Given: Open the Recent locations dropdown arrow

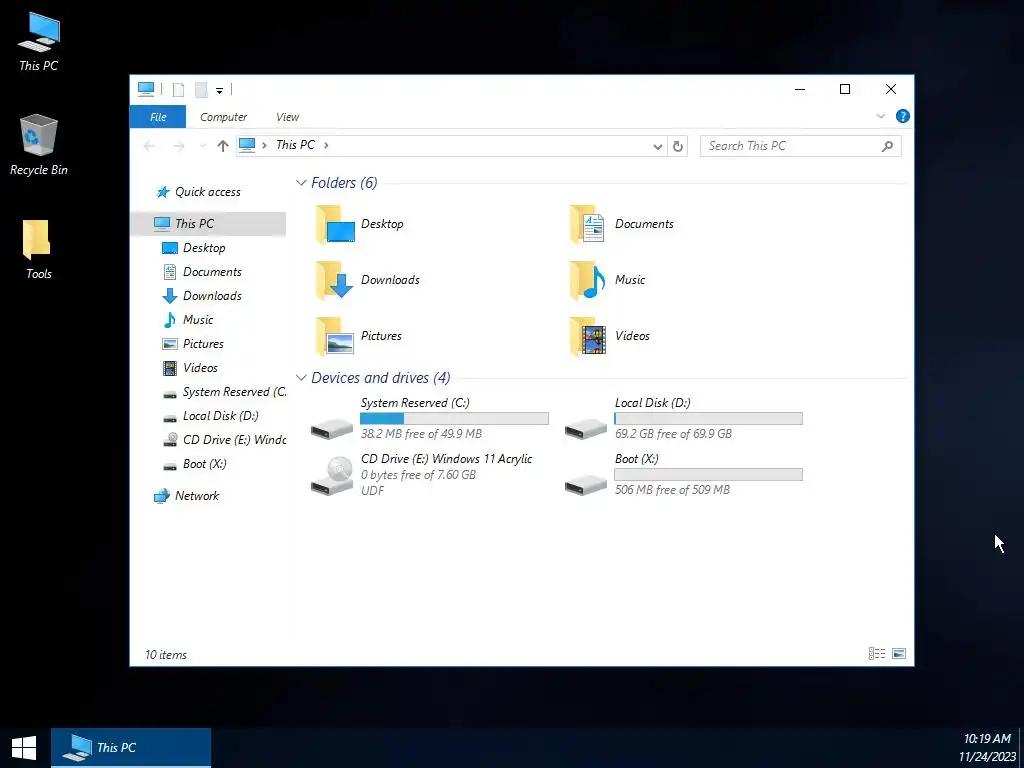Looking at the screenshot, I should click(202, 146).
